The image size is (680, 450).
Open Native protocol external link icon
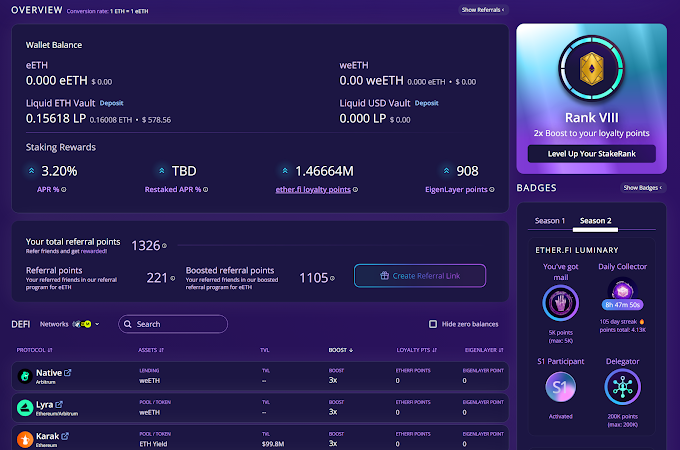click(x=68, y=372)
